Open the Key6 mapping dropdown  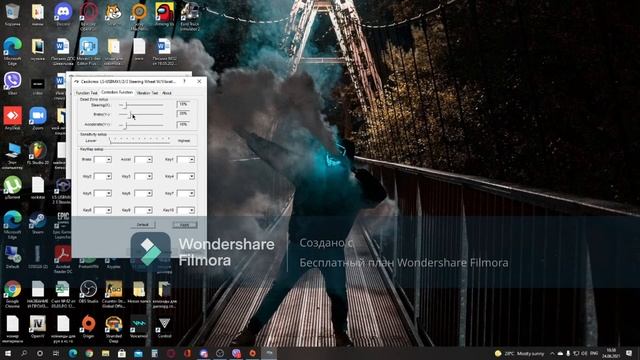[143, 193]
